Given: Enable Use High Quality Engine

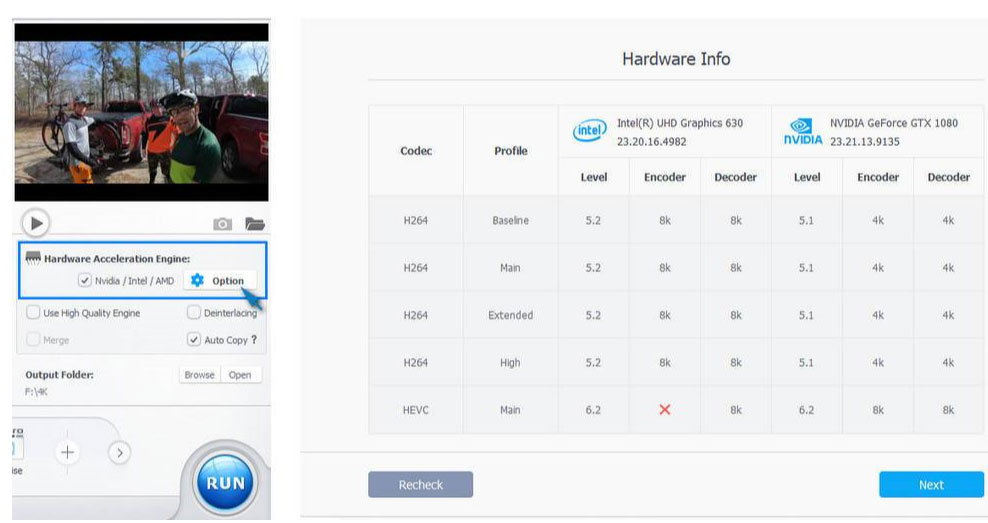Looking at the screenshot, I should tap(33, 312).
